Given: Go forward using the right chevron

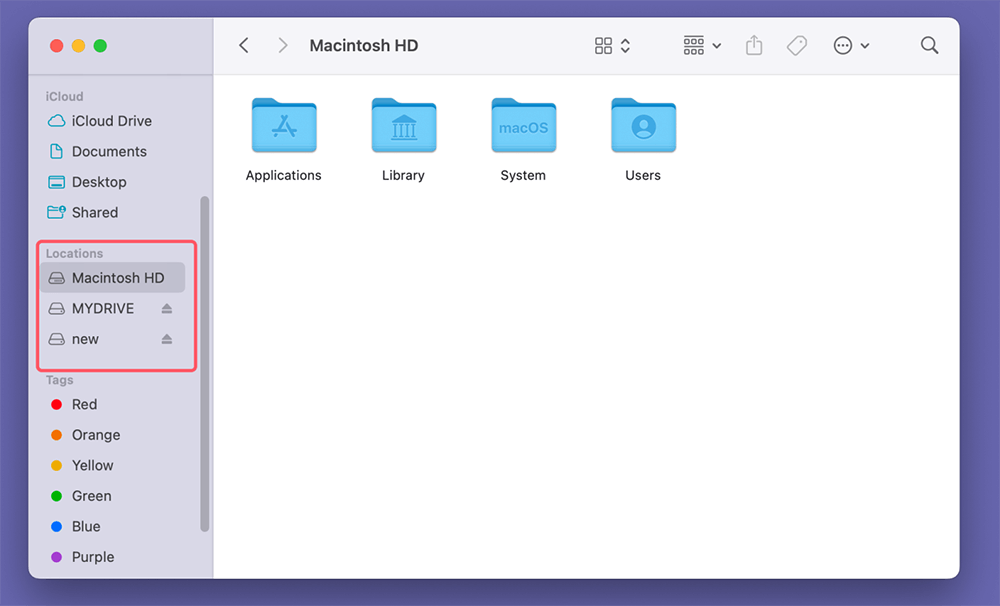Looking at the screenshot, I should pyautogui.click(x=283, y=45).
